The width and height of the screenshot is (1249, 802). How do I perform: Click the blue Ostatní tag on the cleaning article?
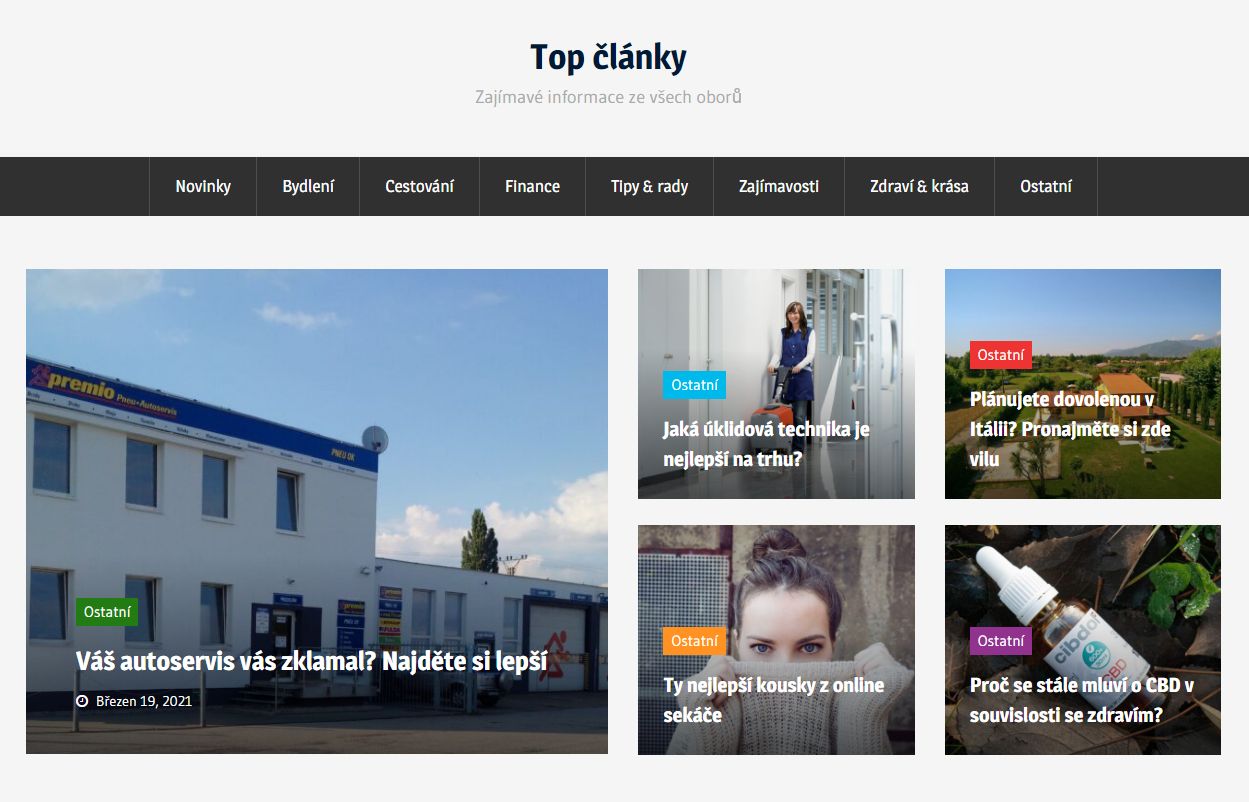tap(694, 385)
